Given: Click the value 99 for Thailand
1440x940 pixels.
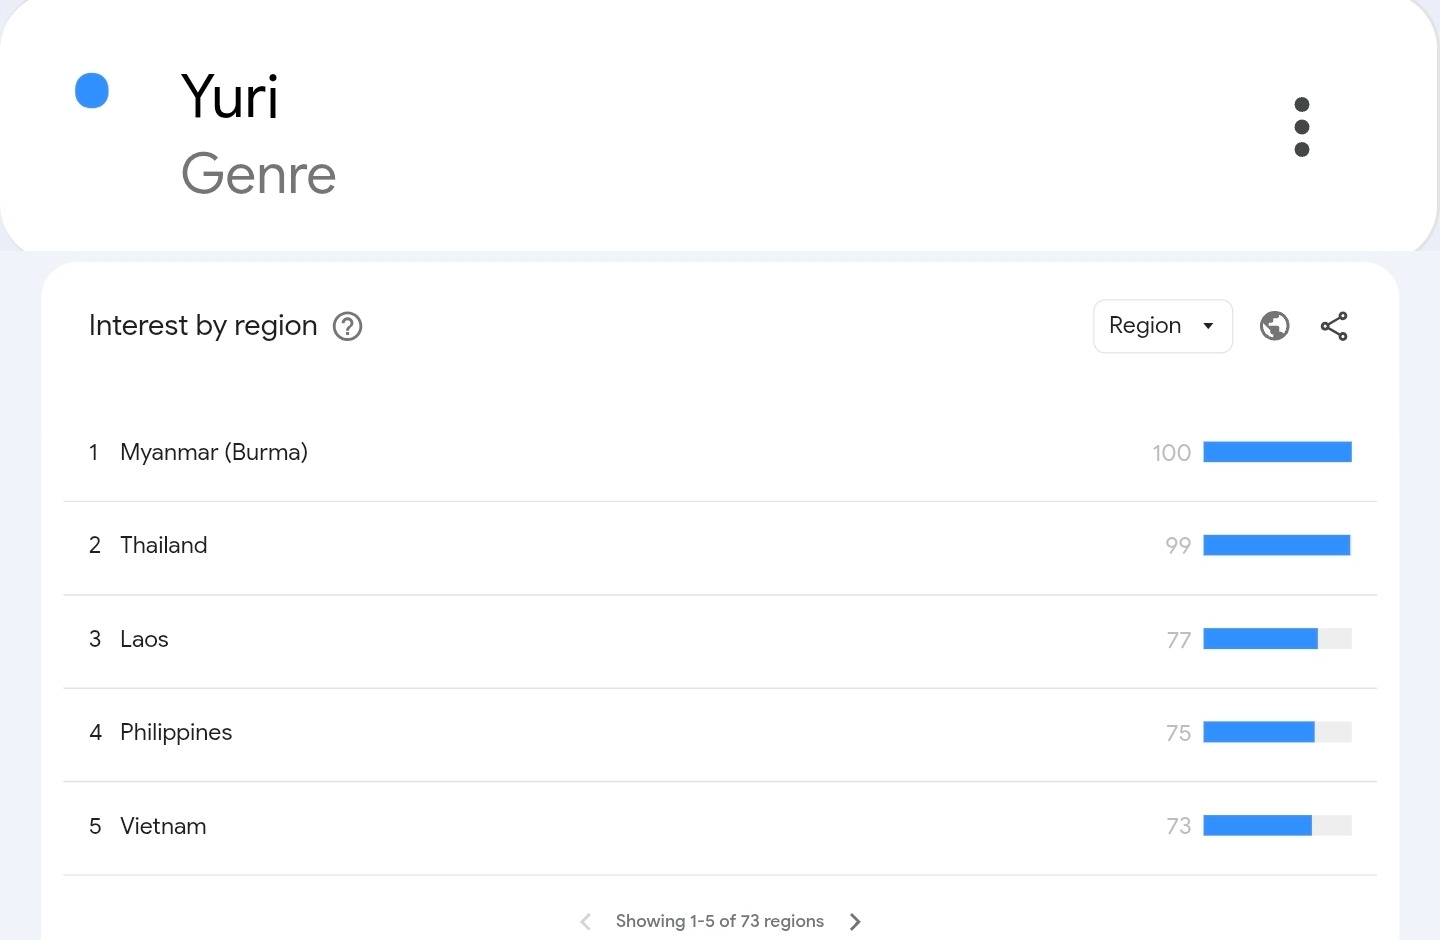Looking at the screenshot, I should [x=1178, y=546].
